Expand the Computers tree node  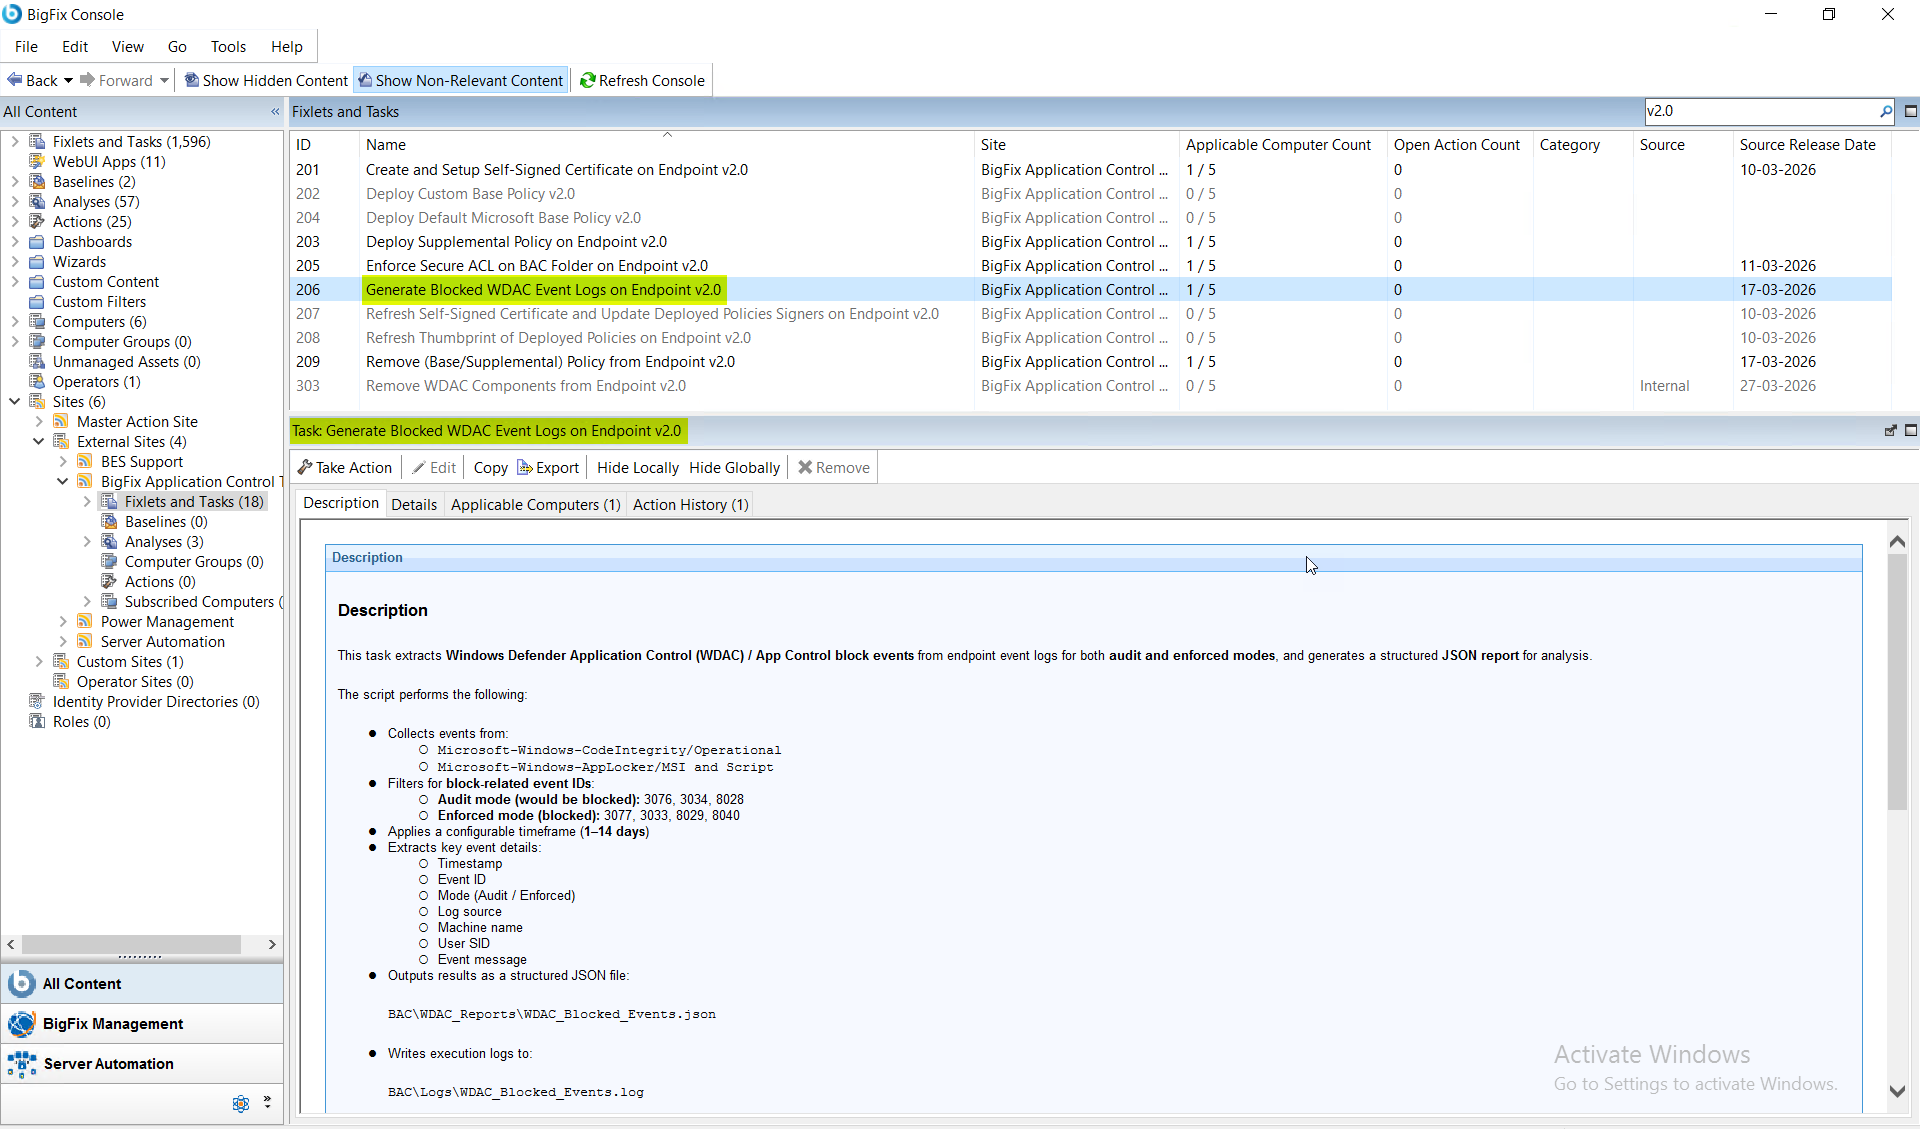point(14,321)
